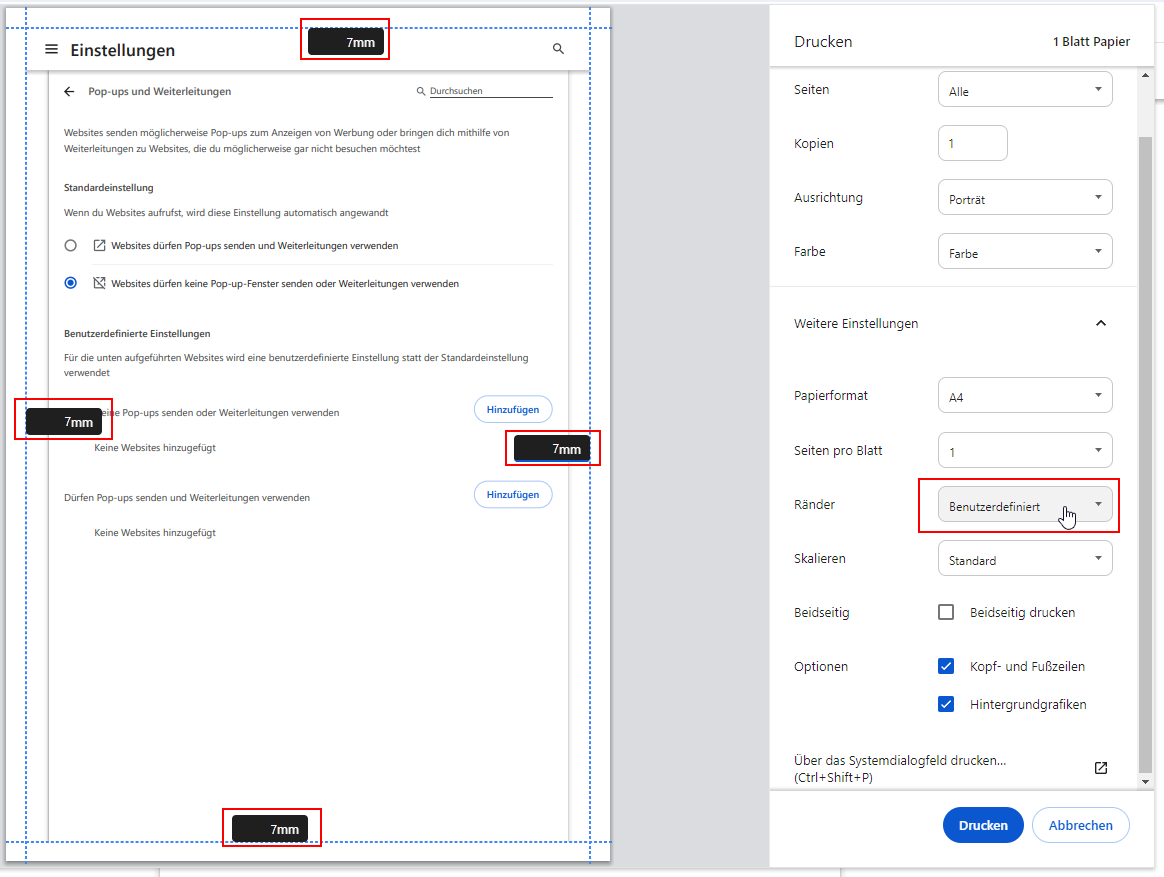Click the Abbrechen button

1081,825
